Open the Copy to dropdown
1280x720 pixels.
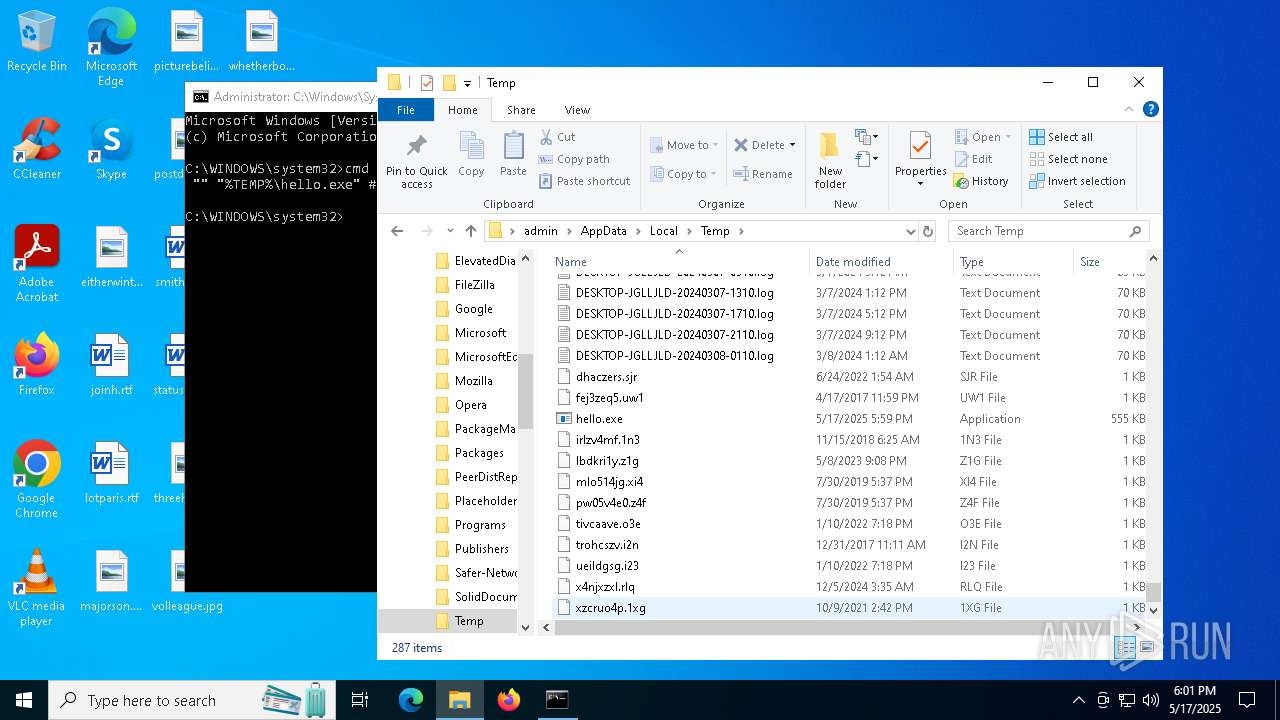coord(683,174)
